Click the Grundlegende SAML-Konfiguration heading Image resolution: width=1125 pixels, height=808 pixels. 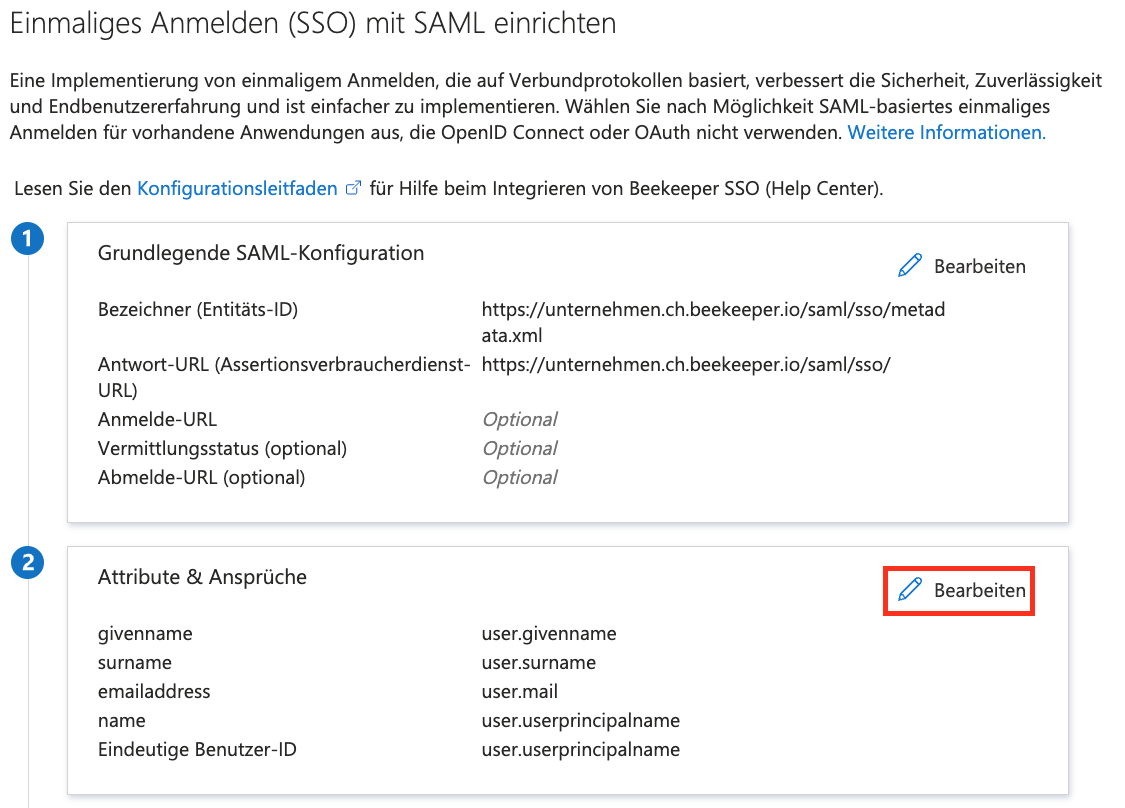pos(261,253)
